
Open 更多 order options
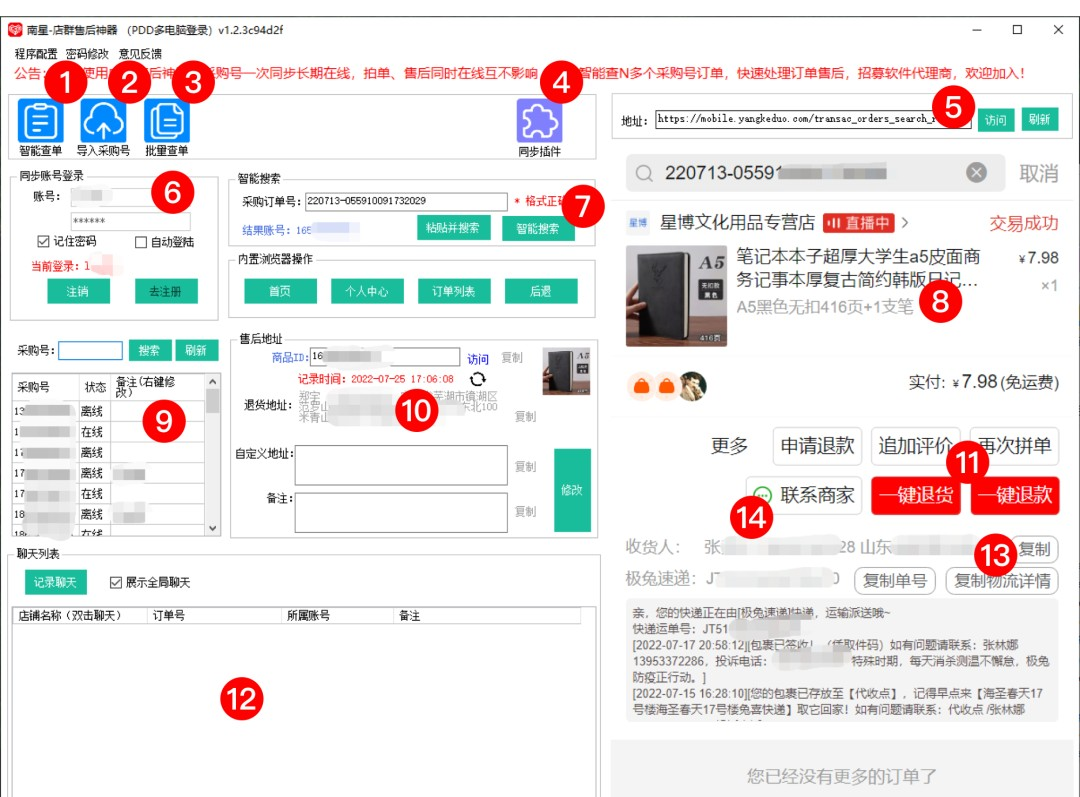729,446
